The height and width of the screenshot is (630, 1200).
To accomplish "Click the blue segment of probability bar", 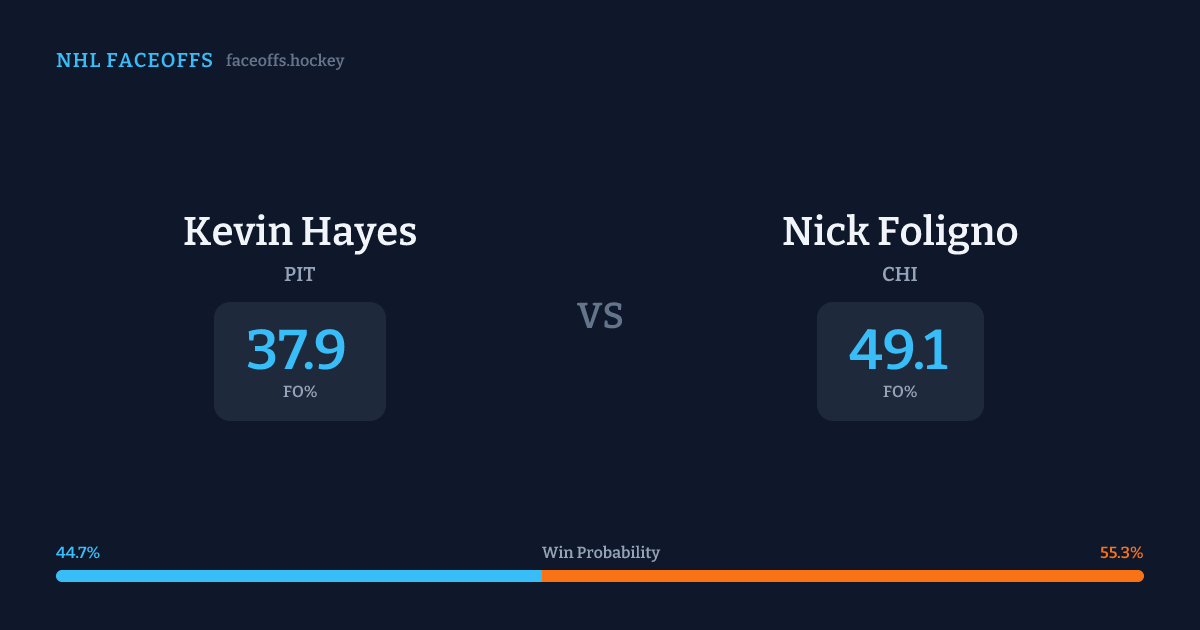I will click(x=300, y=576).
